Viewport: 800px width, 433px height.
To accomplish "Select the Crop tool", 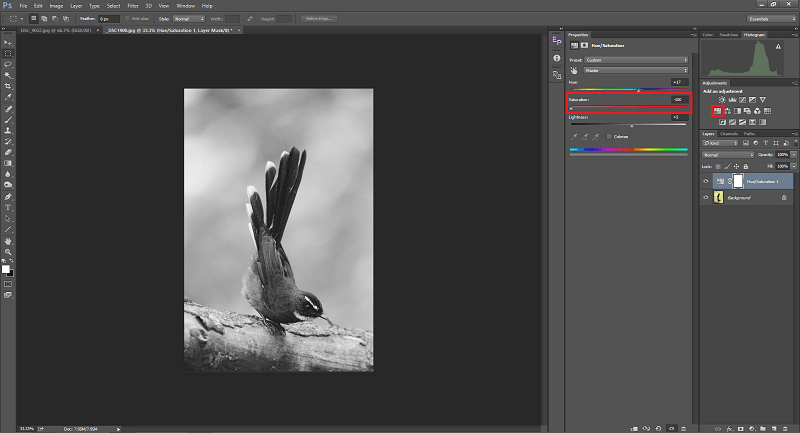I will (8, 86).
